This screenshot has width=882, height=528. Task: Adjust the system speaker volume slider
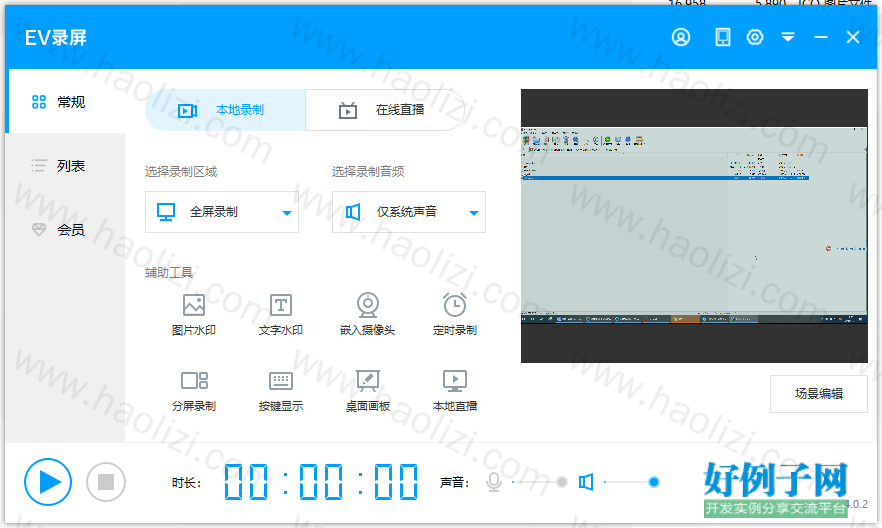point(631,482)
